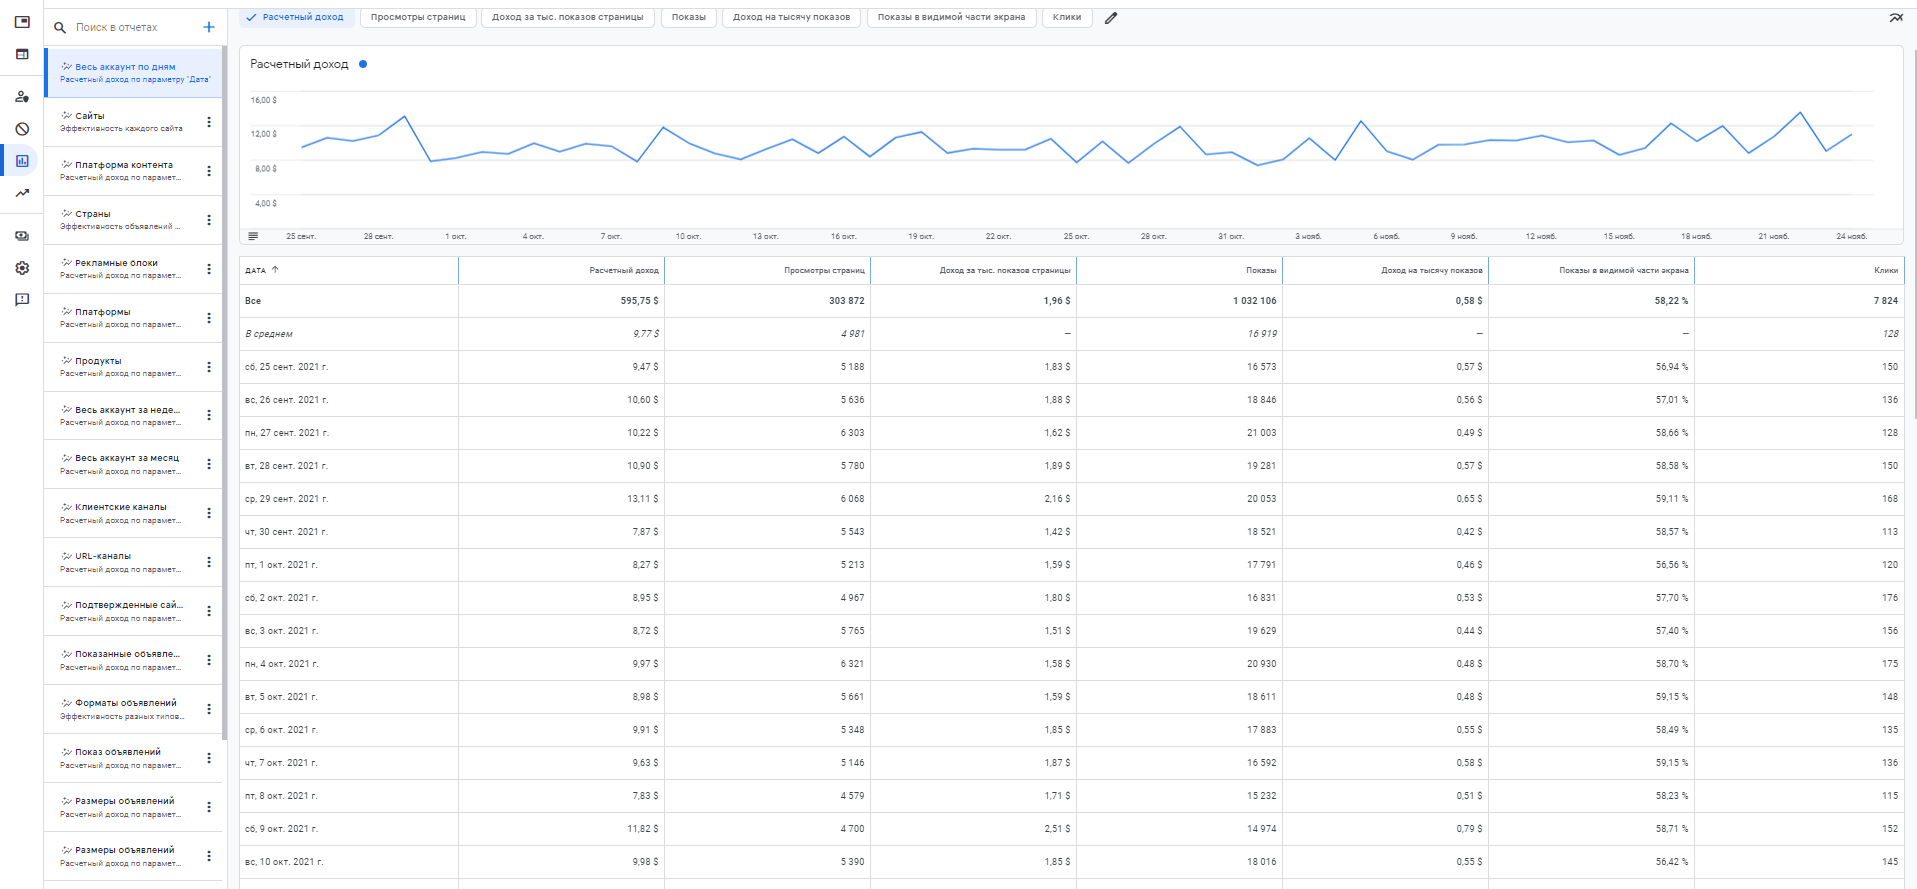Viewport: 1917px width, 889px height.
Task: Click the chart type icon at top right
Action: point(1895,18)
